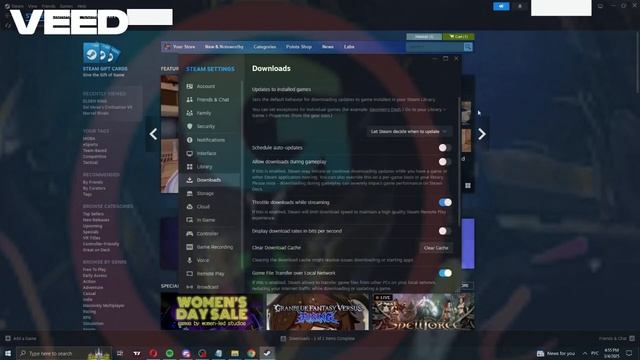
Task: Click the settings panel vertical scrollbar
Action: tap(460, 162)
